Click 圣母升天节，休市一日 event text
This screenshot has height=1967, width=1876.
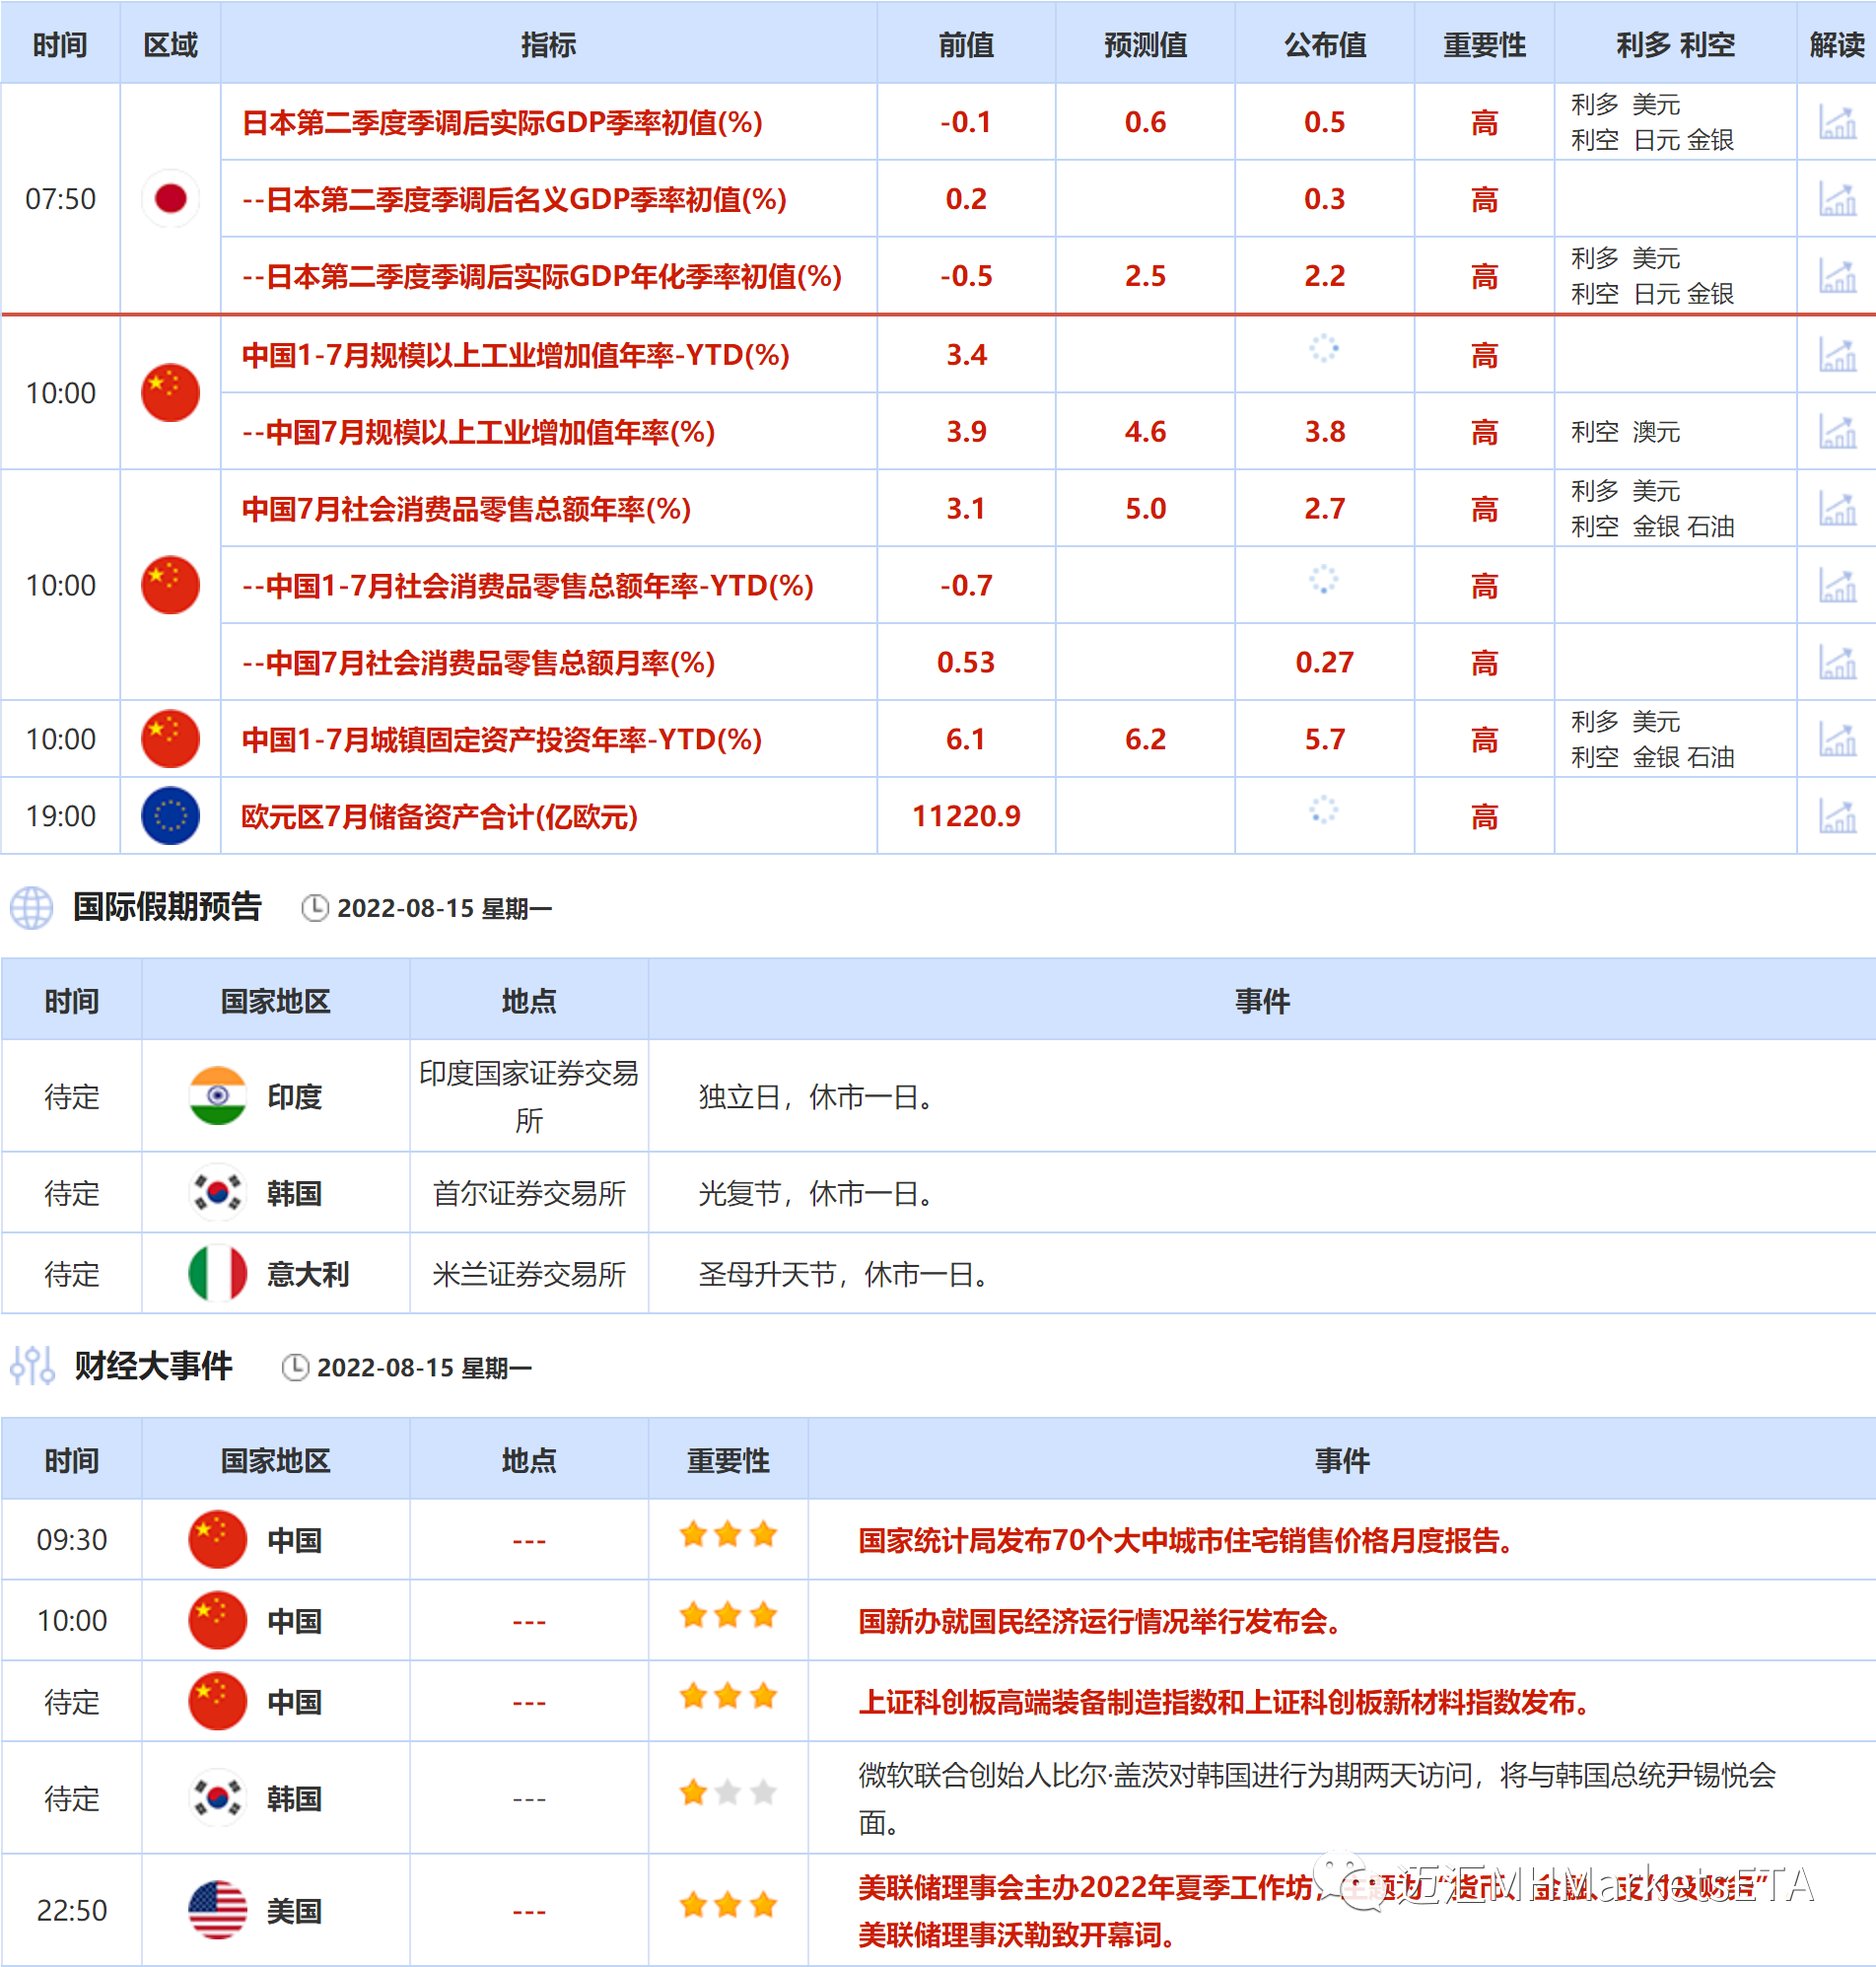tap(846, 1274)
